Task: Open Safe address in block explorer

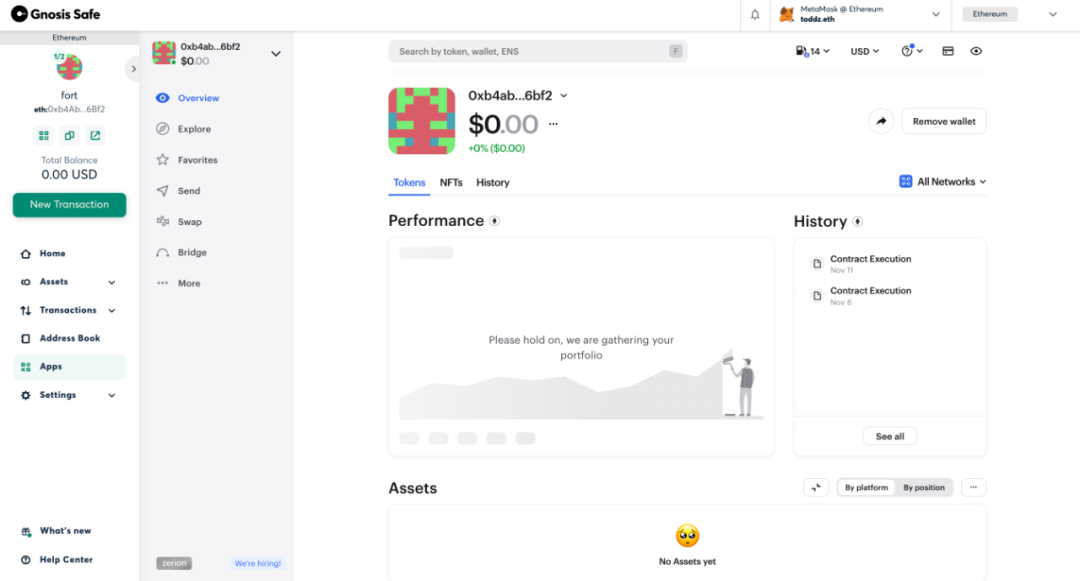Action: pyautogui.click(x=95, y=136)
